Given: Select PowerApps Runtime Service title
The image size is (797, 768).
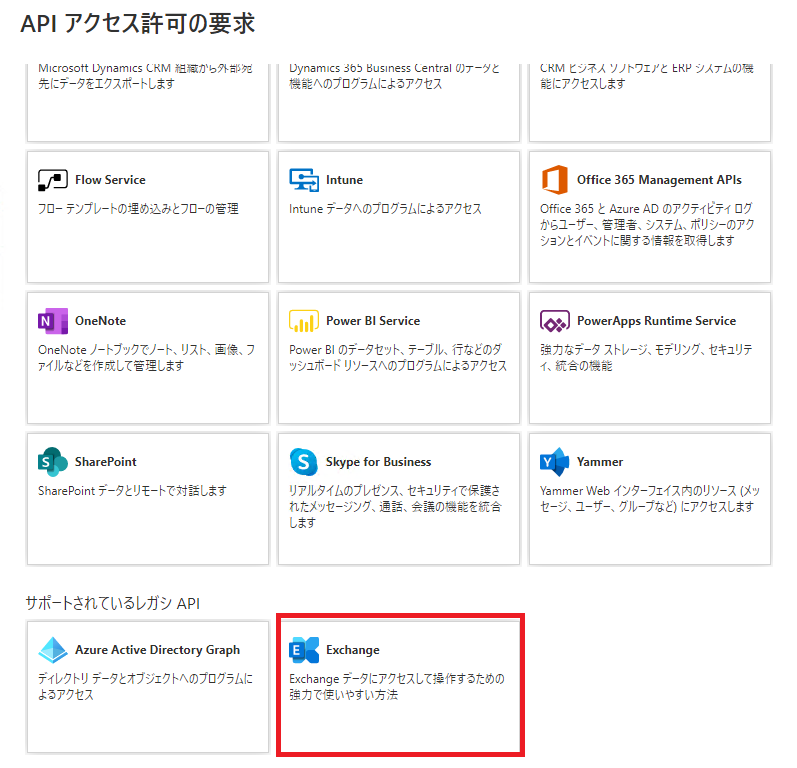Looking at the screenshot, I should (656, 321).
